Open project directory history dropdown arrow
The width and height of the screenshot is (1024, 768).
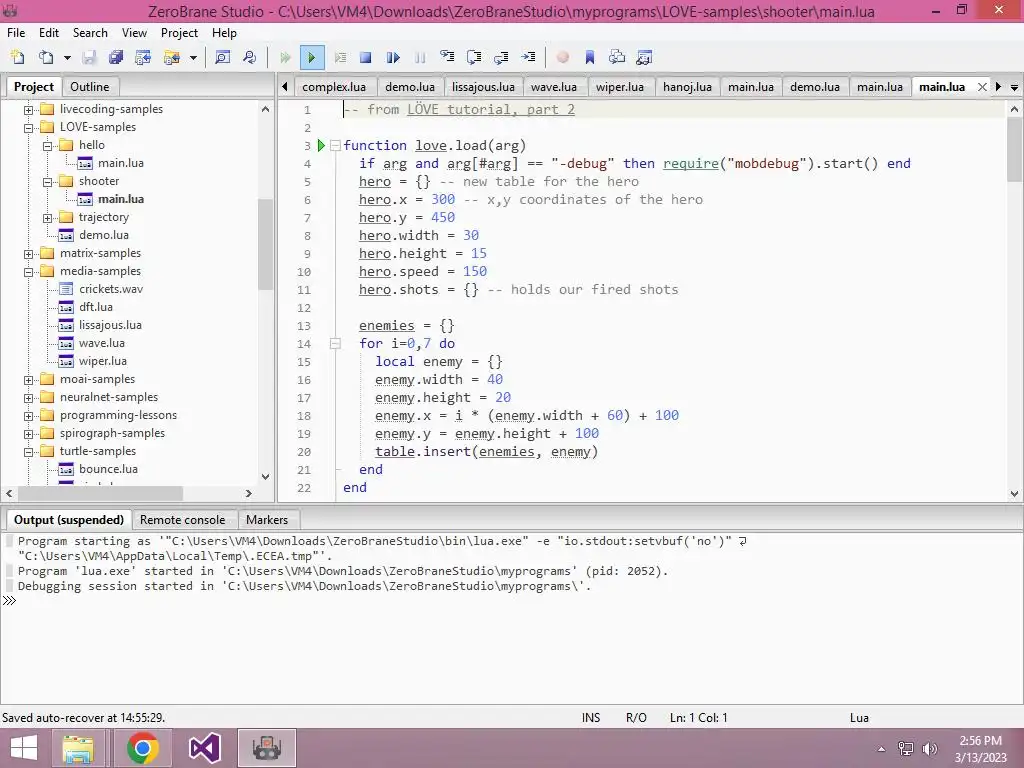[x=193, y=57]
